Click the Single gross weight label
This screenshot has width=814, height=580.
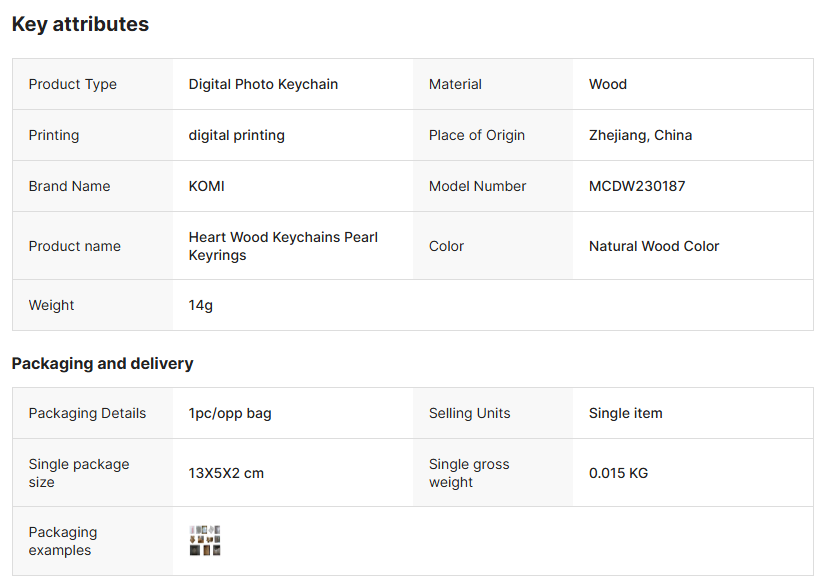469,474
